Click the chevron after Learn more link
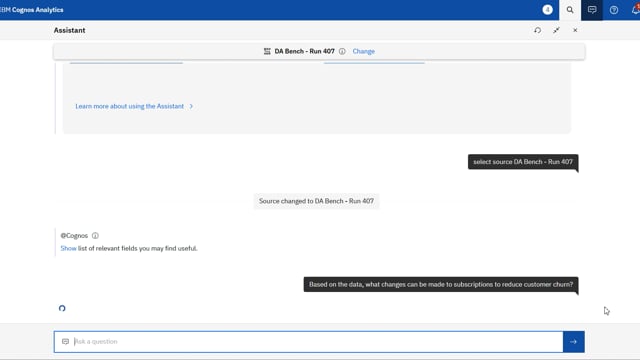 pos(191,106)
